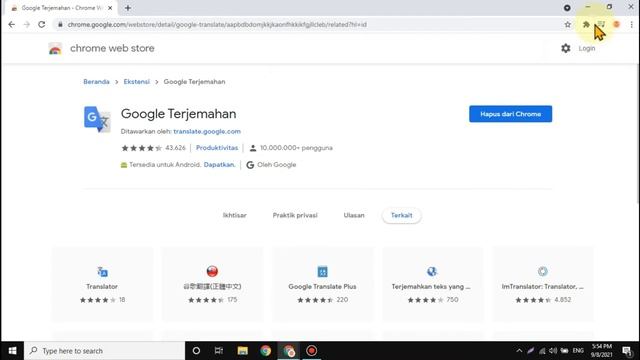640x360 pixels.
Task: Click Hapus dari Chrome button
Action: pyautogui.click(x=510, y=114)
